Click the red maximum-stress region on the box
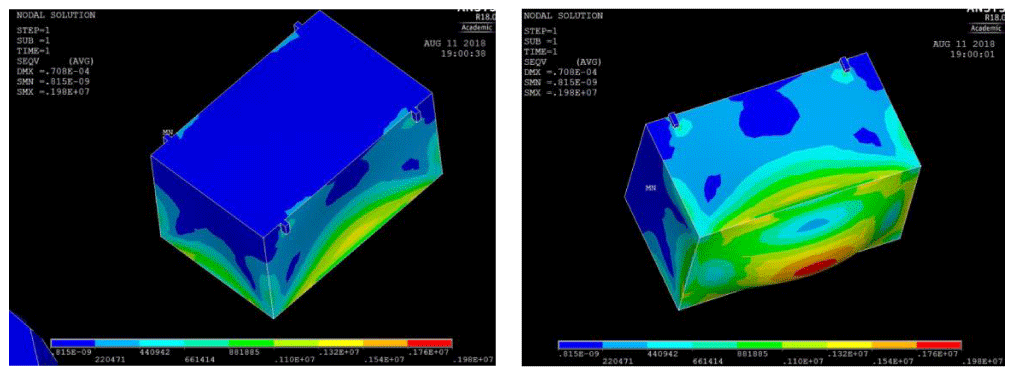 pyautogui.click(x=816, y=267)
